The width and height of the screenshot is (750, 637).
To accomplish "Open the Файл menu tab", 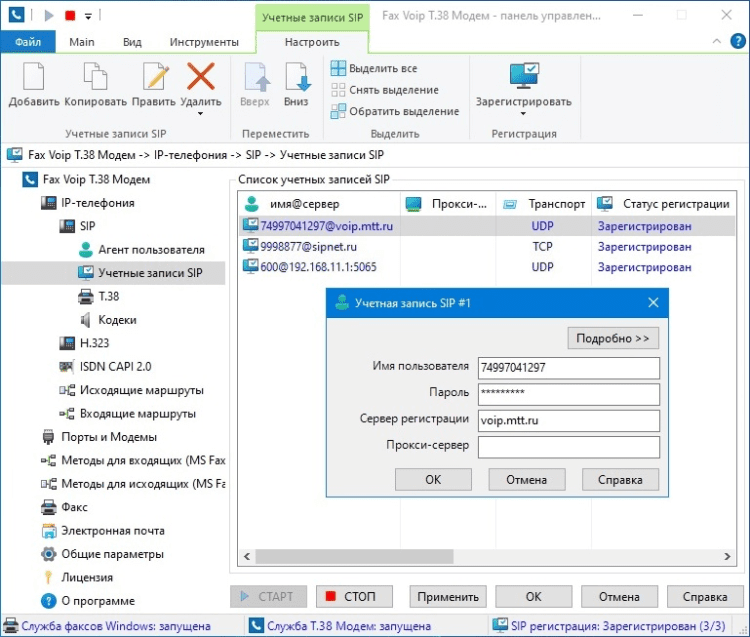I will (x=28, y=42).
